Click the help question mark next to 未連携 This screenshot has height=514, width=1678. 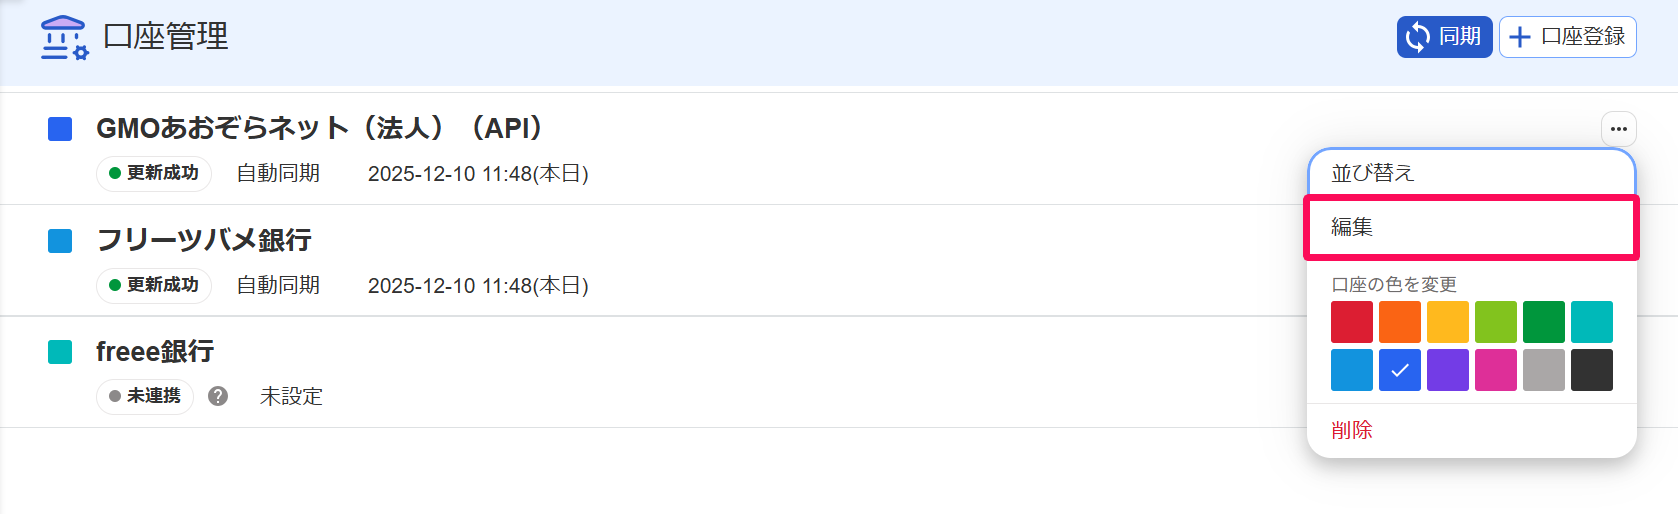218,396
